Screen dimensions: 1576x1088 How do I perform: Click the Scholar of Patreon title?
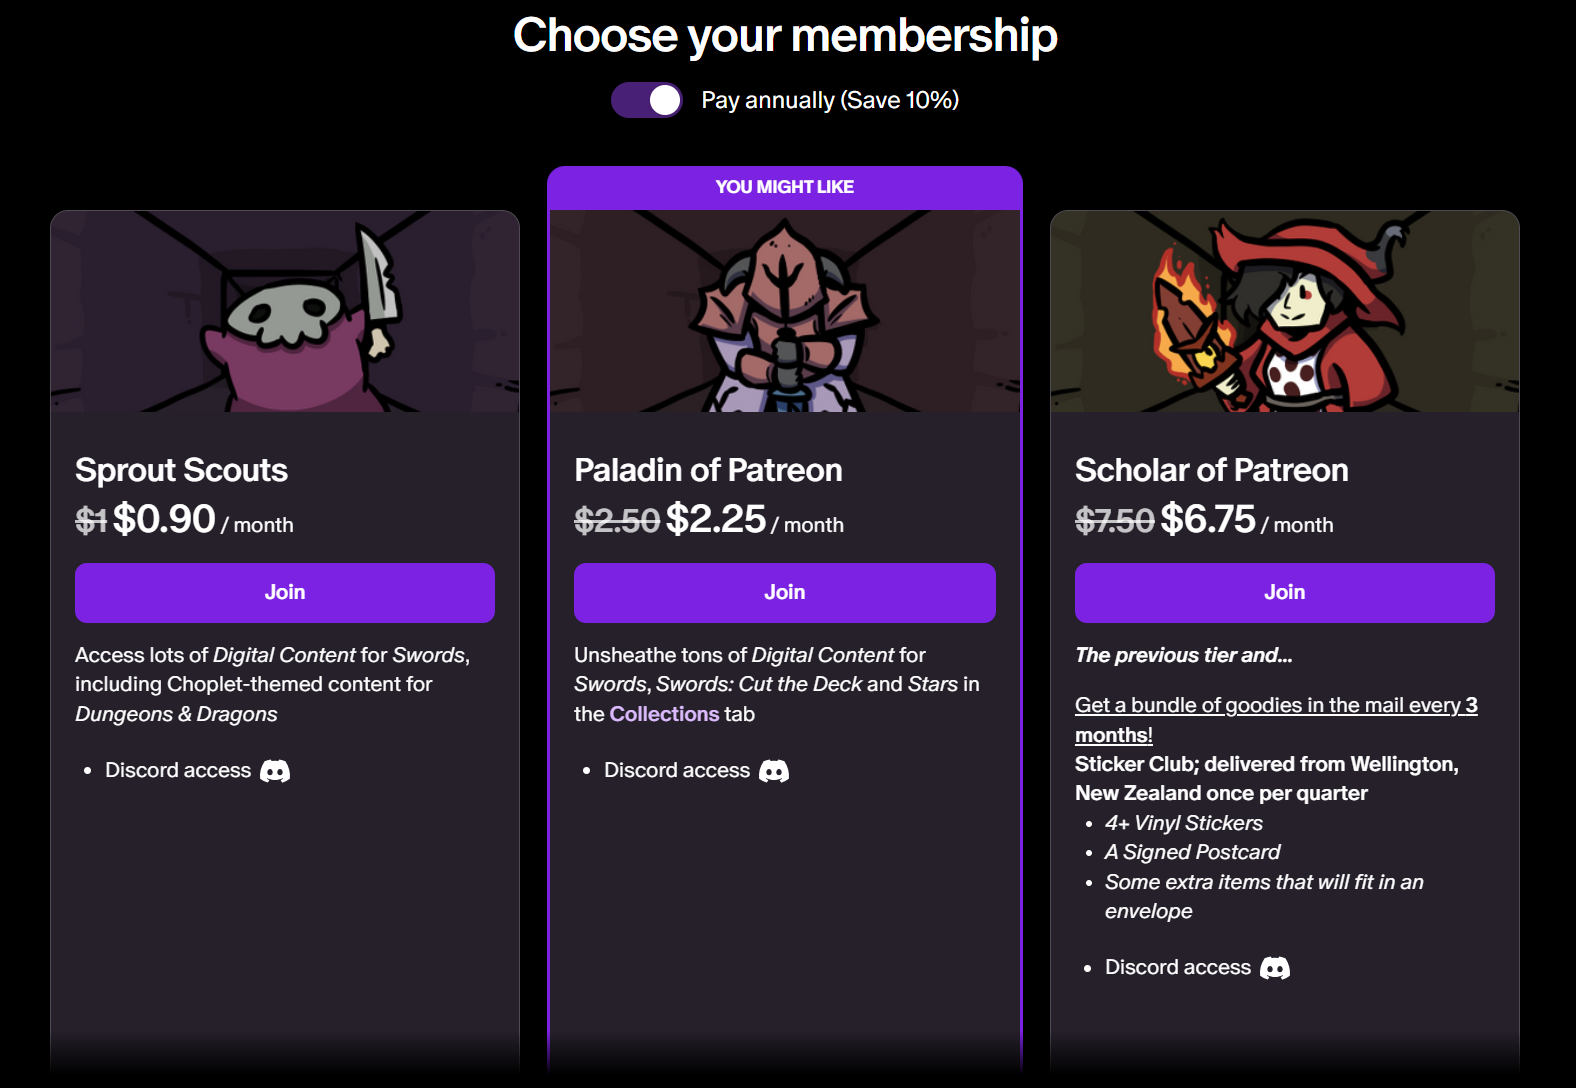click(1211, 470)
